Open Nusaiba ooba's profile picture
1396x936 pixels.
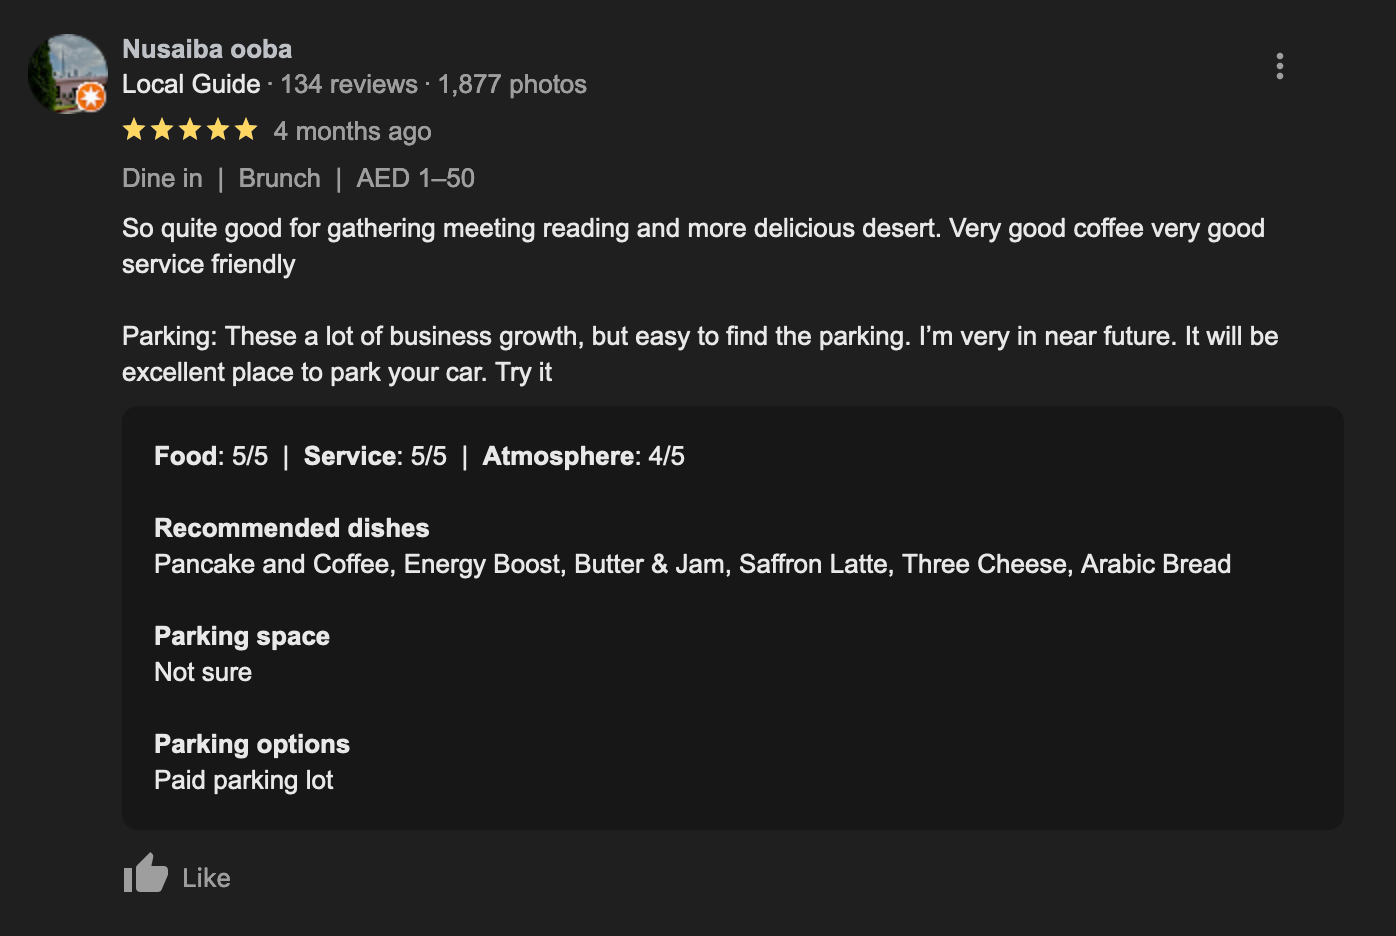pos(66,72)
